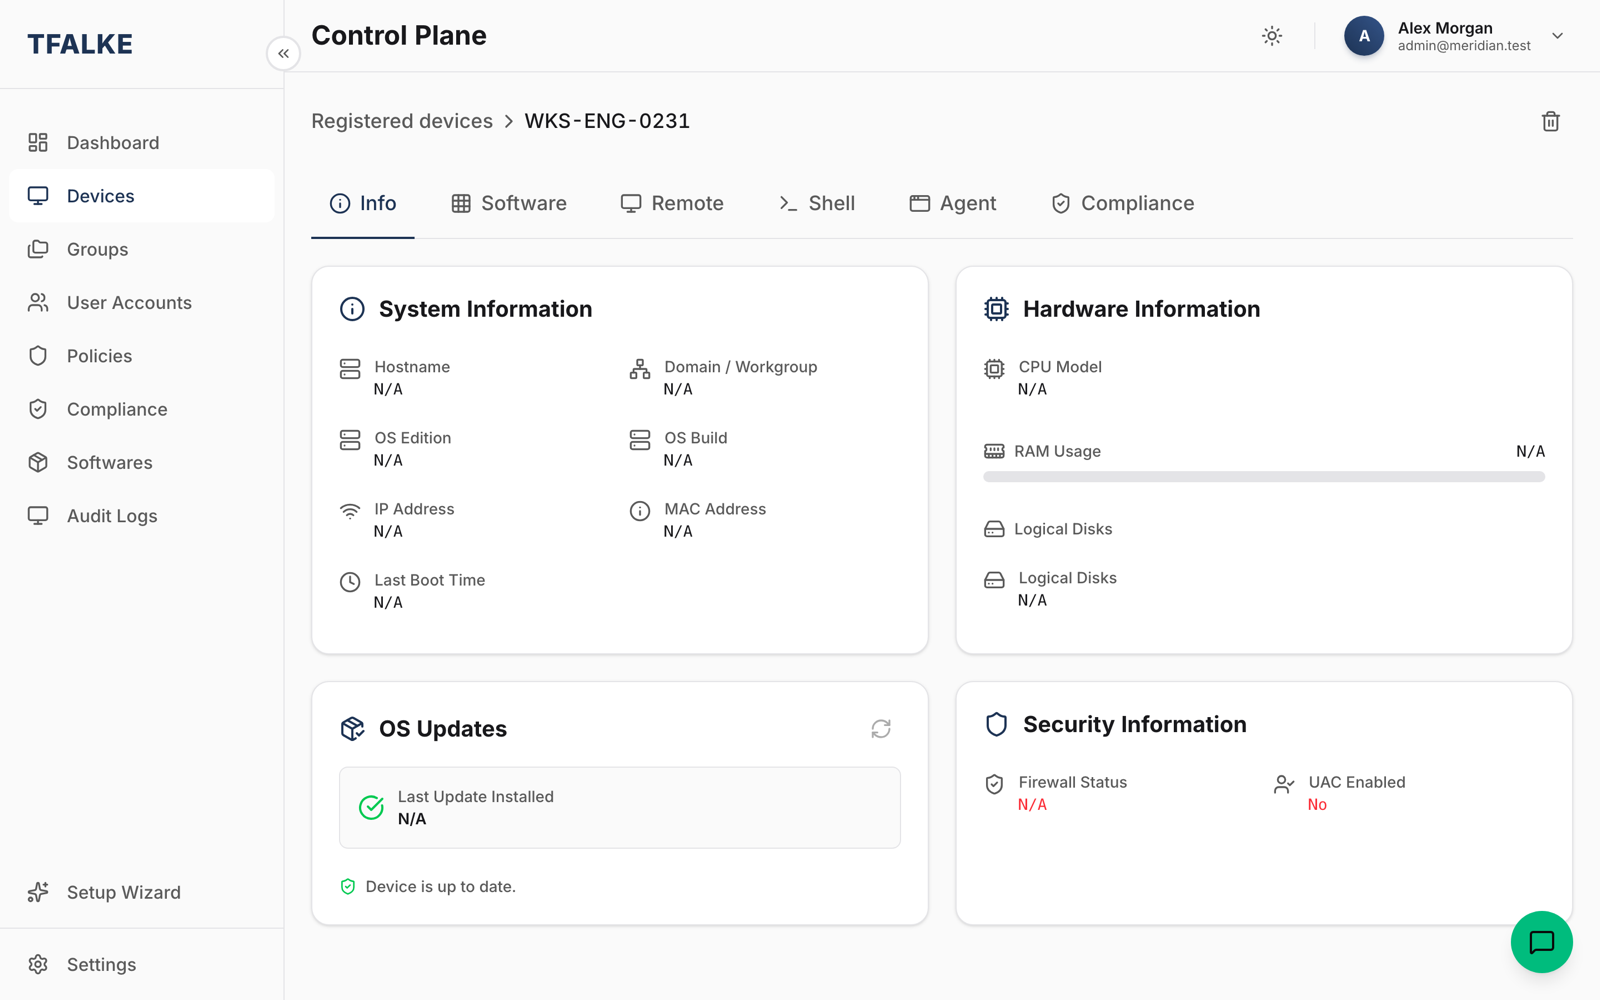Go to Dashboard in the sidebar
Screen dimensions: 1600x1000
142,143
